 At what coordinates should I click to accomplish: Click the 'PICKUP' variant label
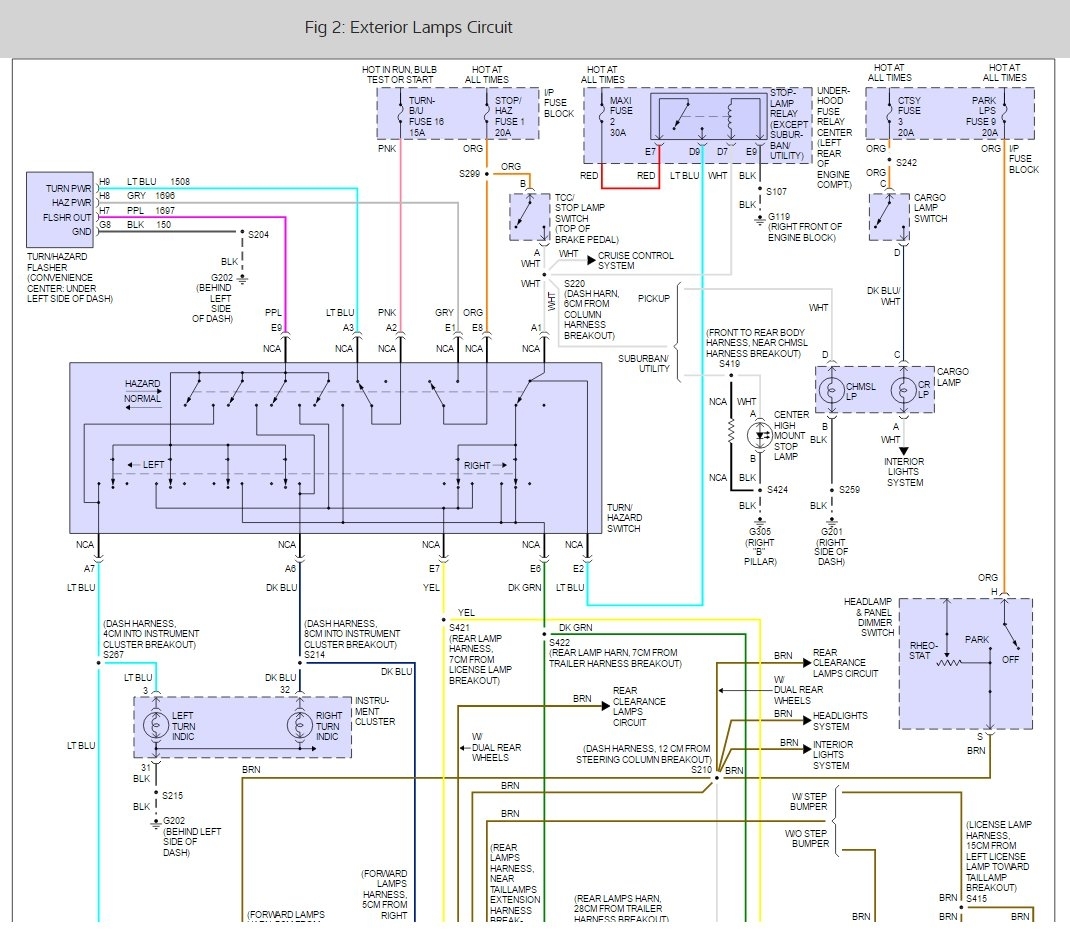coord(654,299)
